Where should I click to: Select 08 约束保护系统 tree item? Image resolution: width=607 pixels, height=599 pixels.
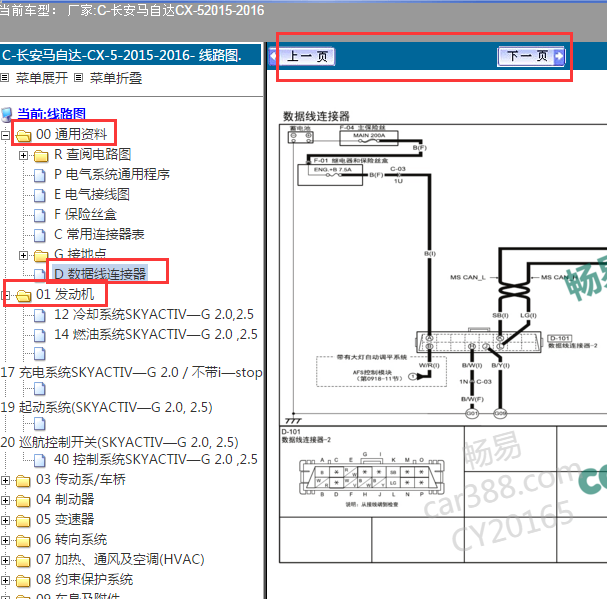click(84, 580)
